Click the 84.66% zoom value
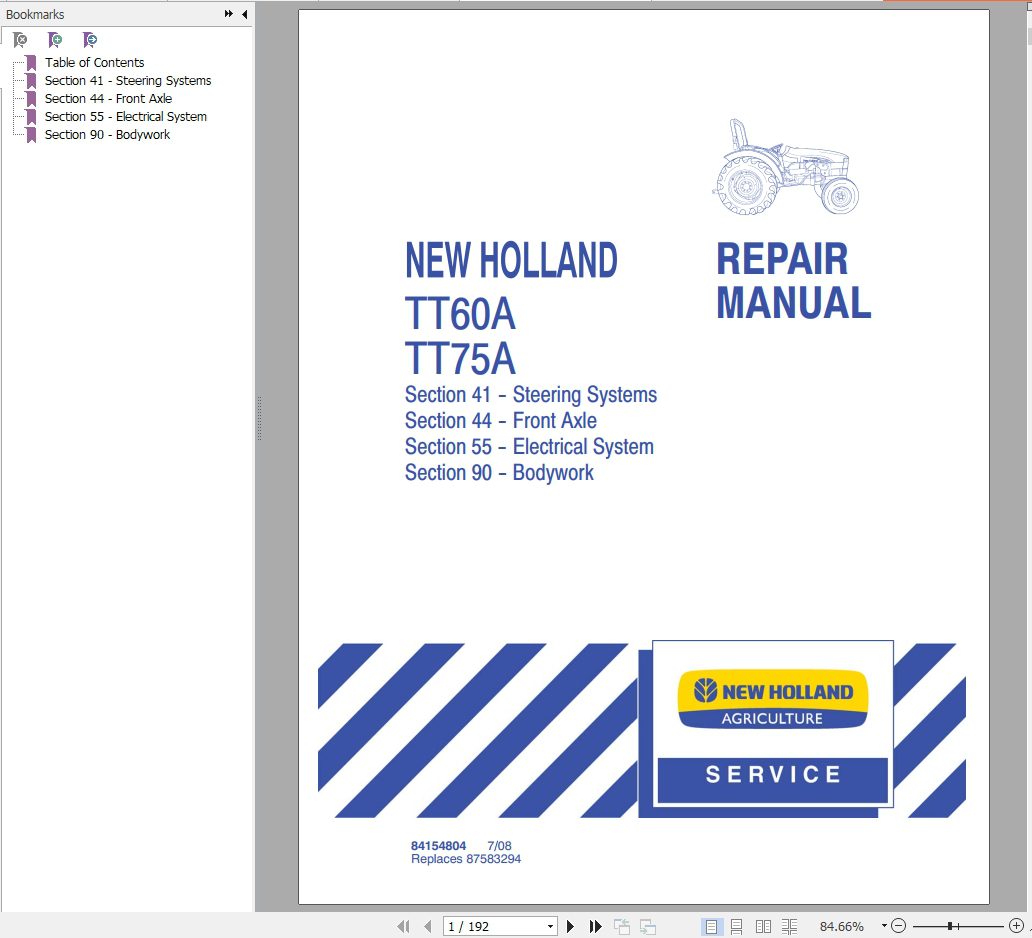The height and width of the screenshot is (938, 1032). pyautogui.click(x=841, y=926)
